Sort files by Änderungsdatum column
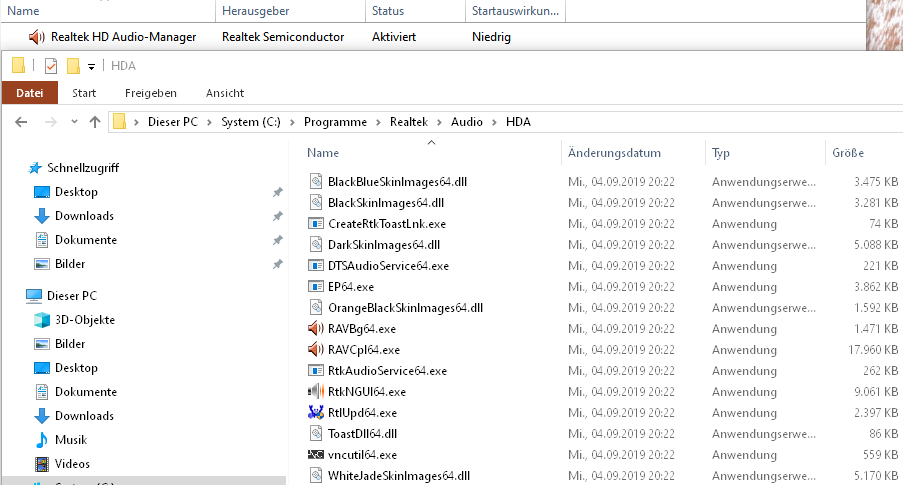The width and height of the screenshot is (903, 485). point(614,153)
